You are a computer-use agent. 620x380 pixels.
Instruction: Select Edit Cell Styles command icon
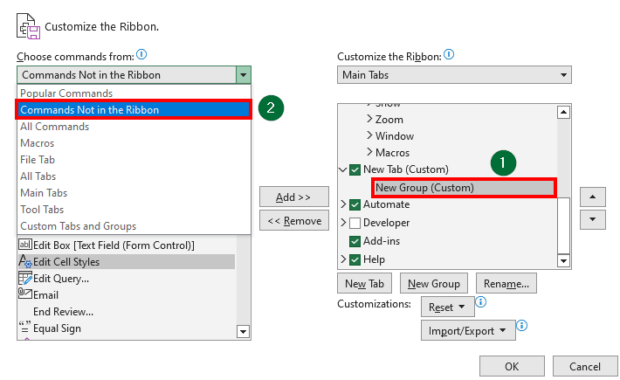pos(25,261)
